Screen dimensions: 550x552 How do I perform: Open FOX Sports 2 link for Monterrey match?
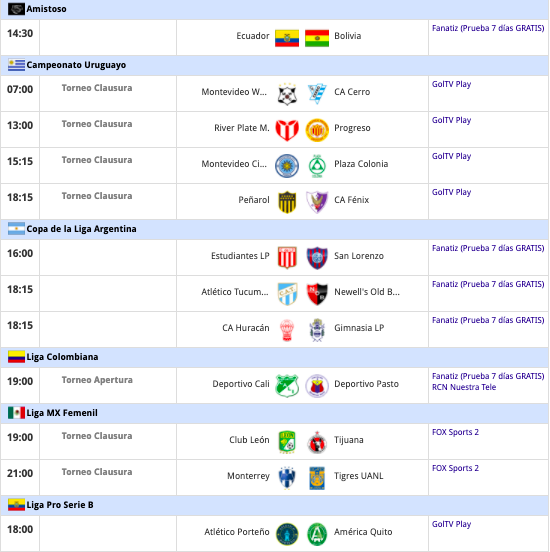click(455, 468)
